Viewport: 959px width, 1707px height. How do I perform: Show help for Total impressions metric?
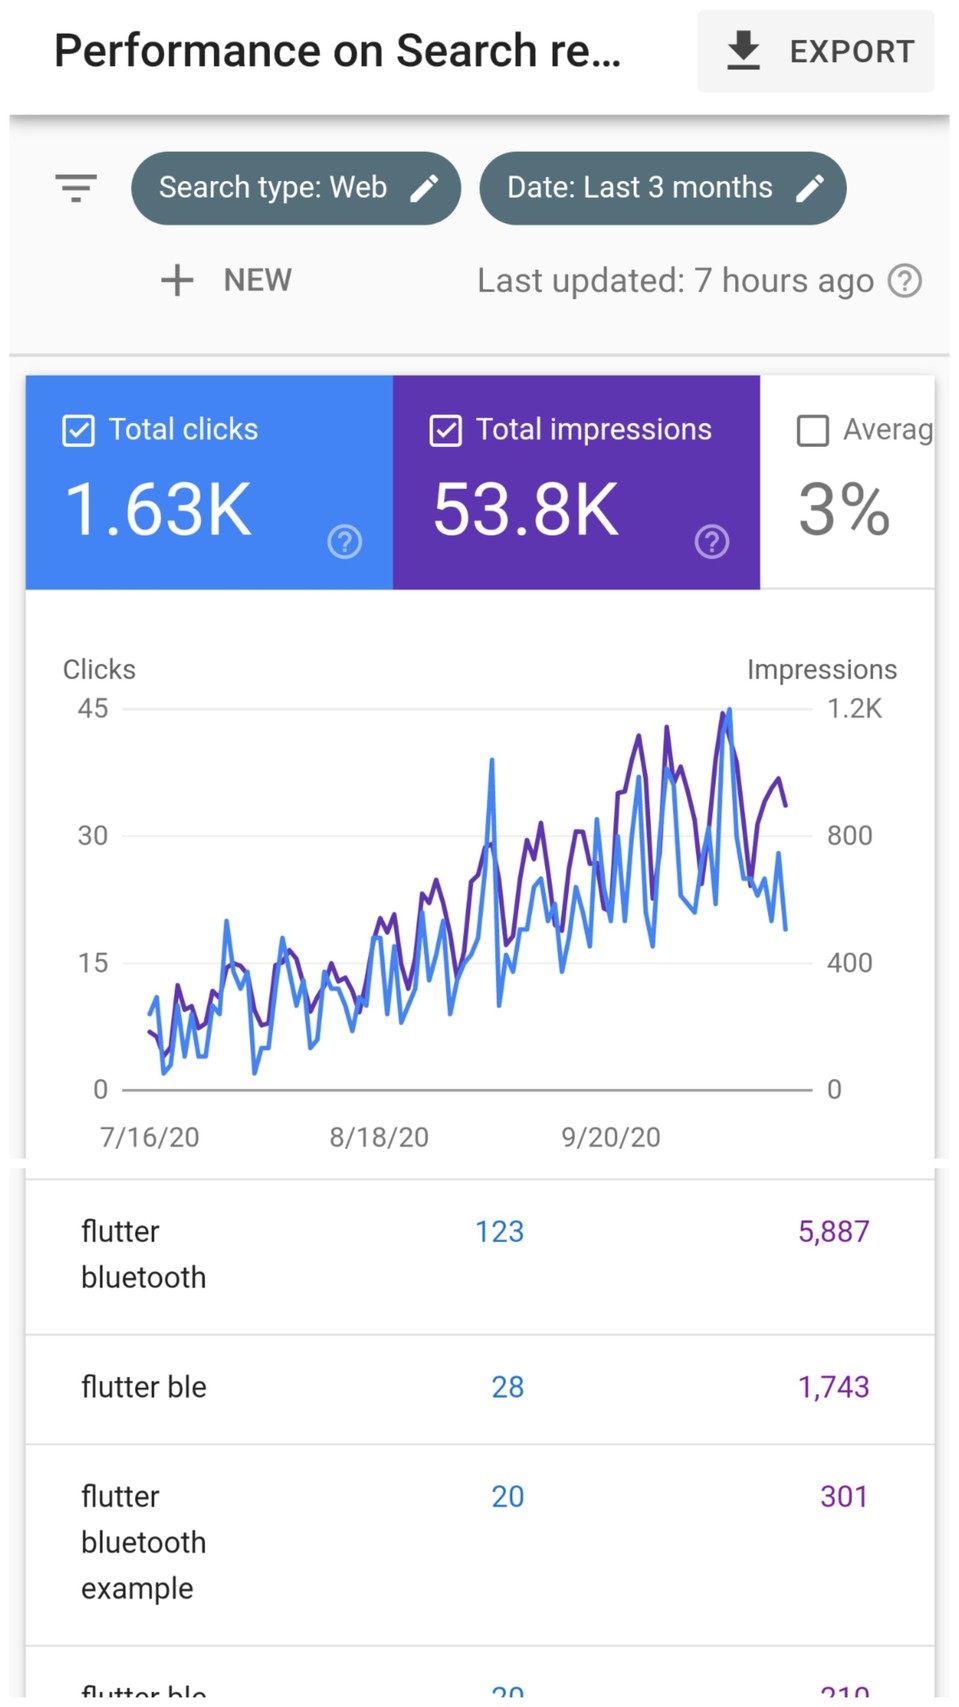point(712,542)
